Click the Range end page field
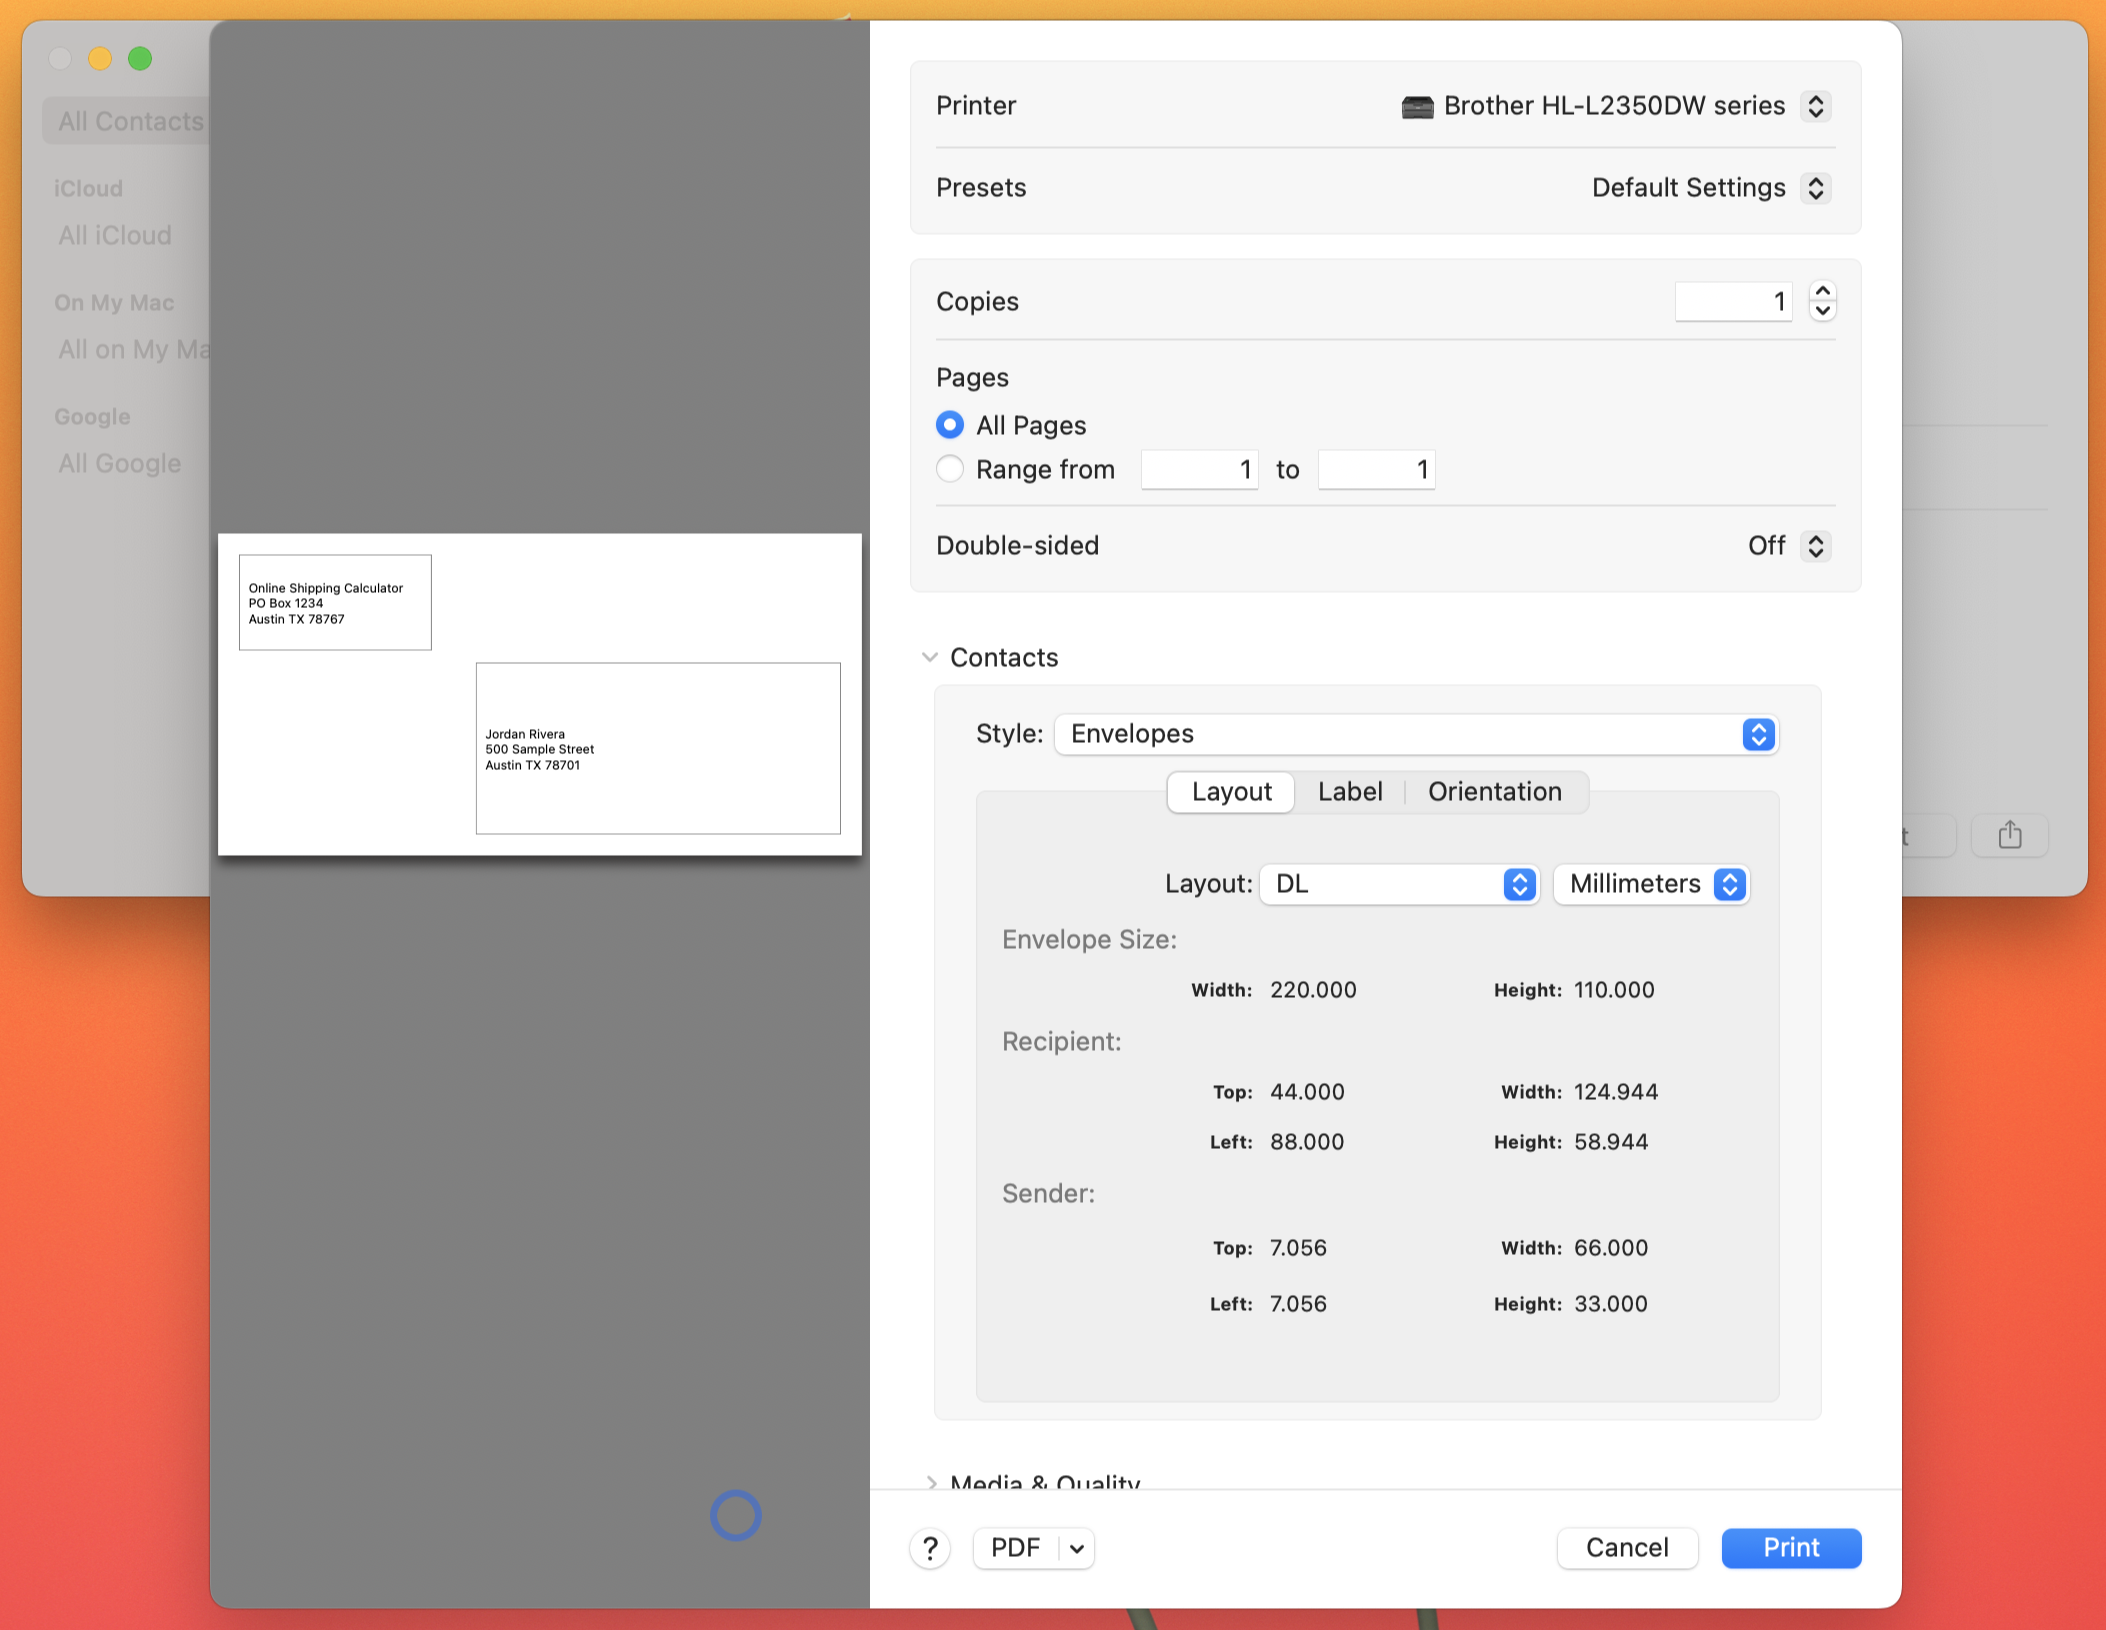 1376,469
